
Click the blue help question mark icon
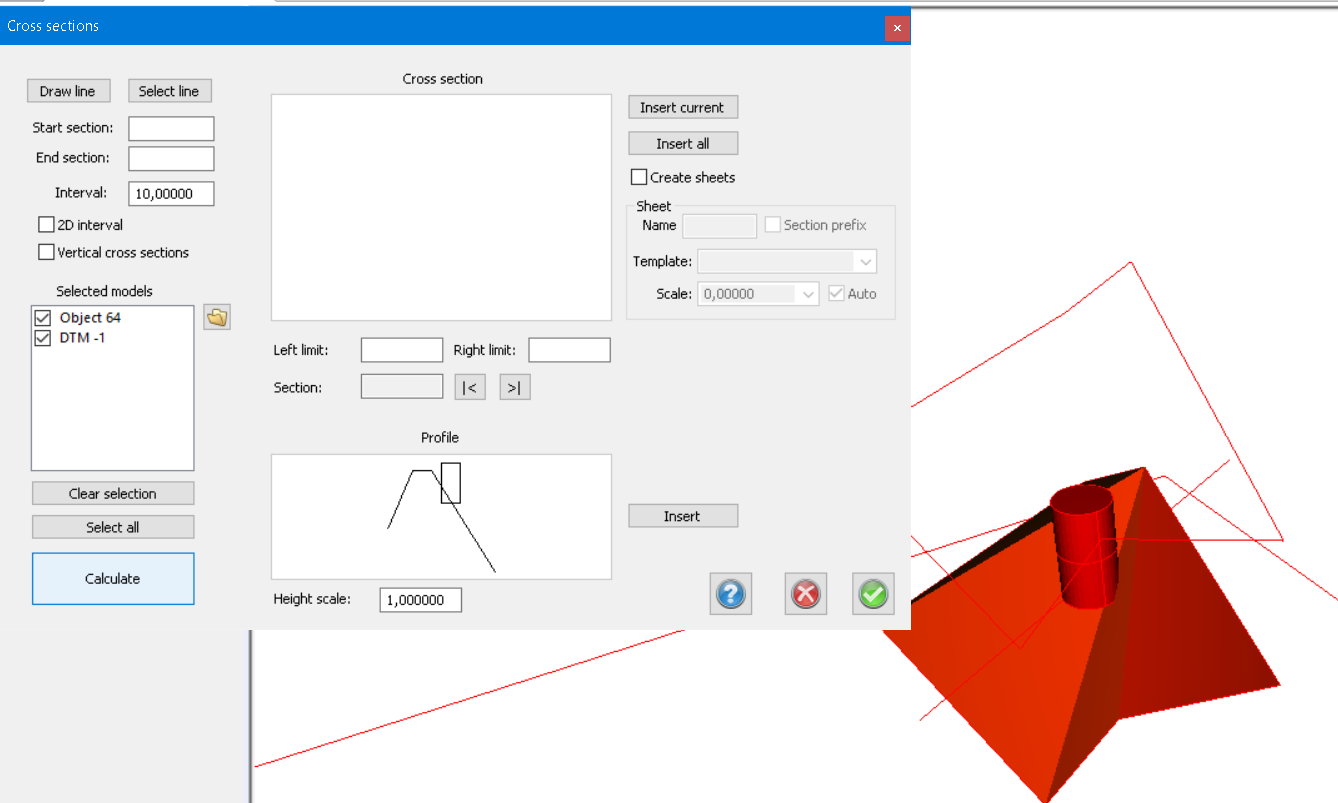point(731,594)
